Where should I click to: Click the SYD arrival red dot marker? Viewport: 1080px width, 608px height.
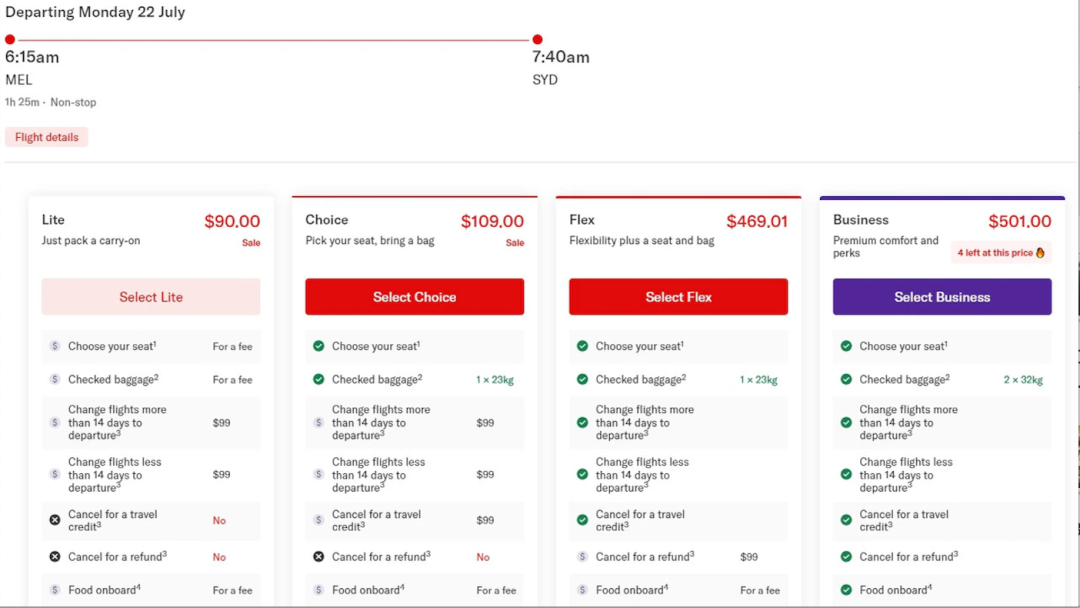tap(537, 40)
